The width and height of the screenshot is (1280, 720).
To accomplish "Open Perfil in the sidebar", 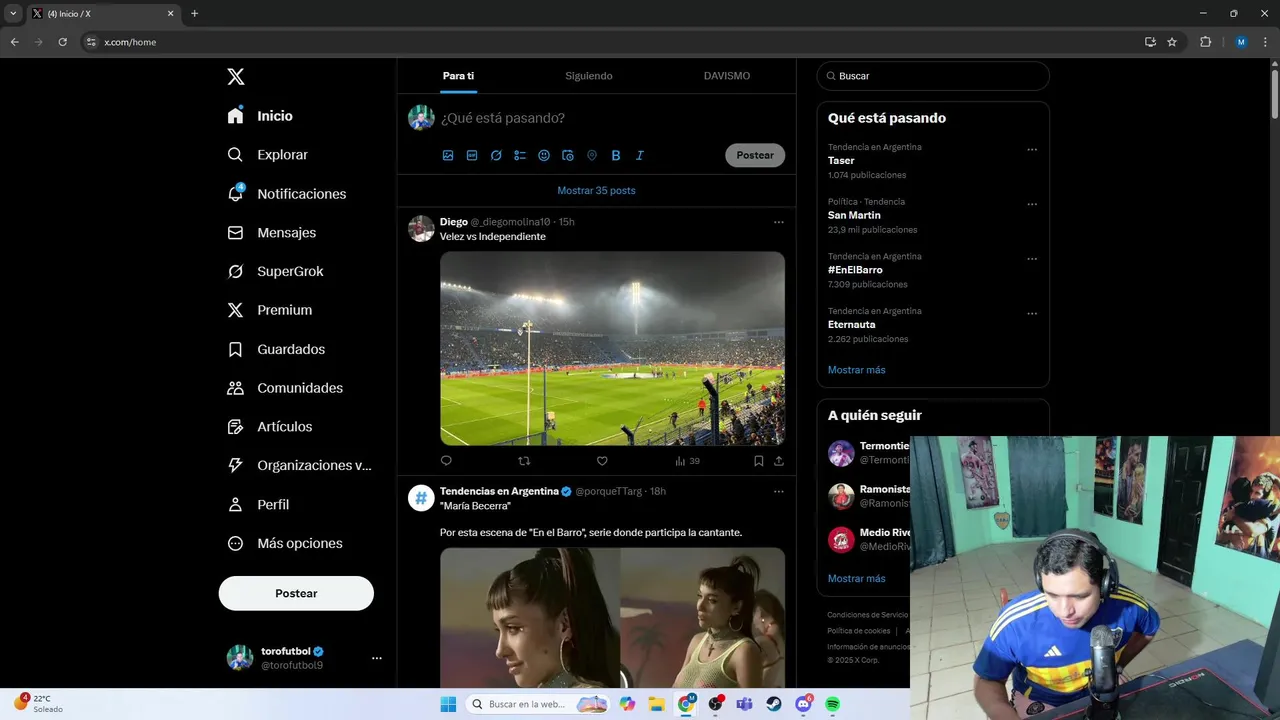I will coord(258,505).
